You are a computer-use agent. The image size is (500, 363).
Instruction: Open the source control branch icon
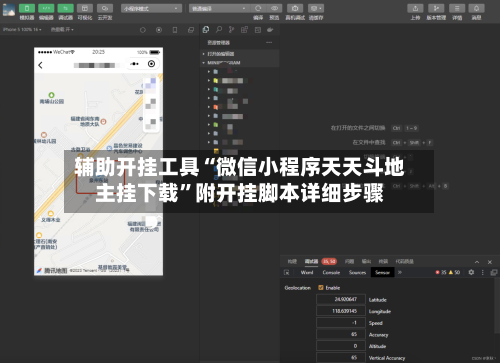(231, 30)
